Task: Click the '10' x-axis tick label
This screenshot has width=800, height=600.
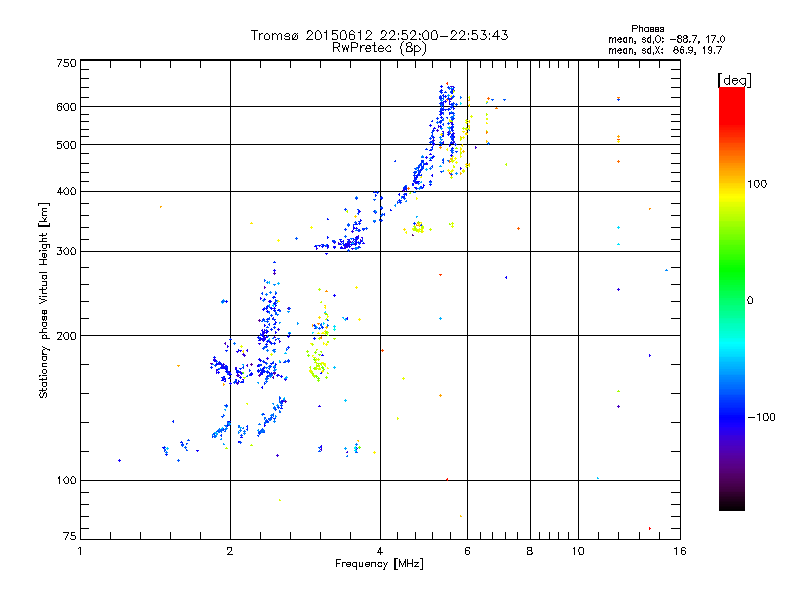Action: (578, 551)
